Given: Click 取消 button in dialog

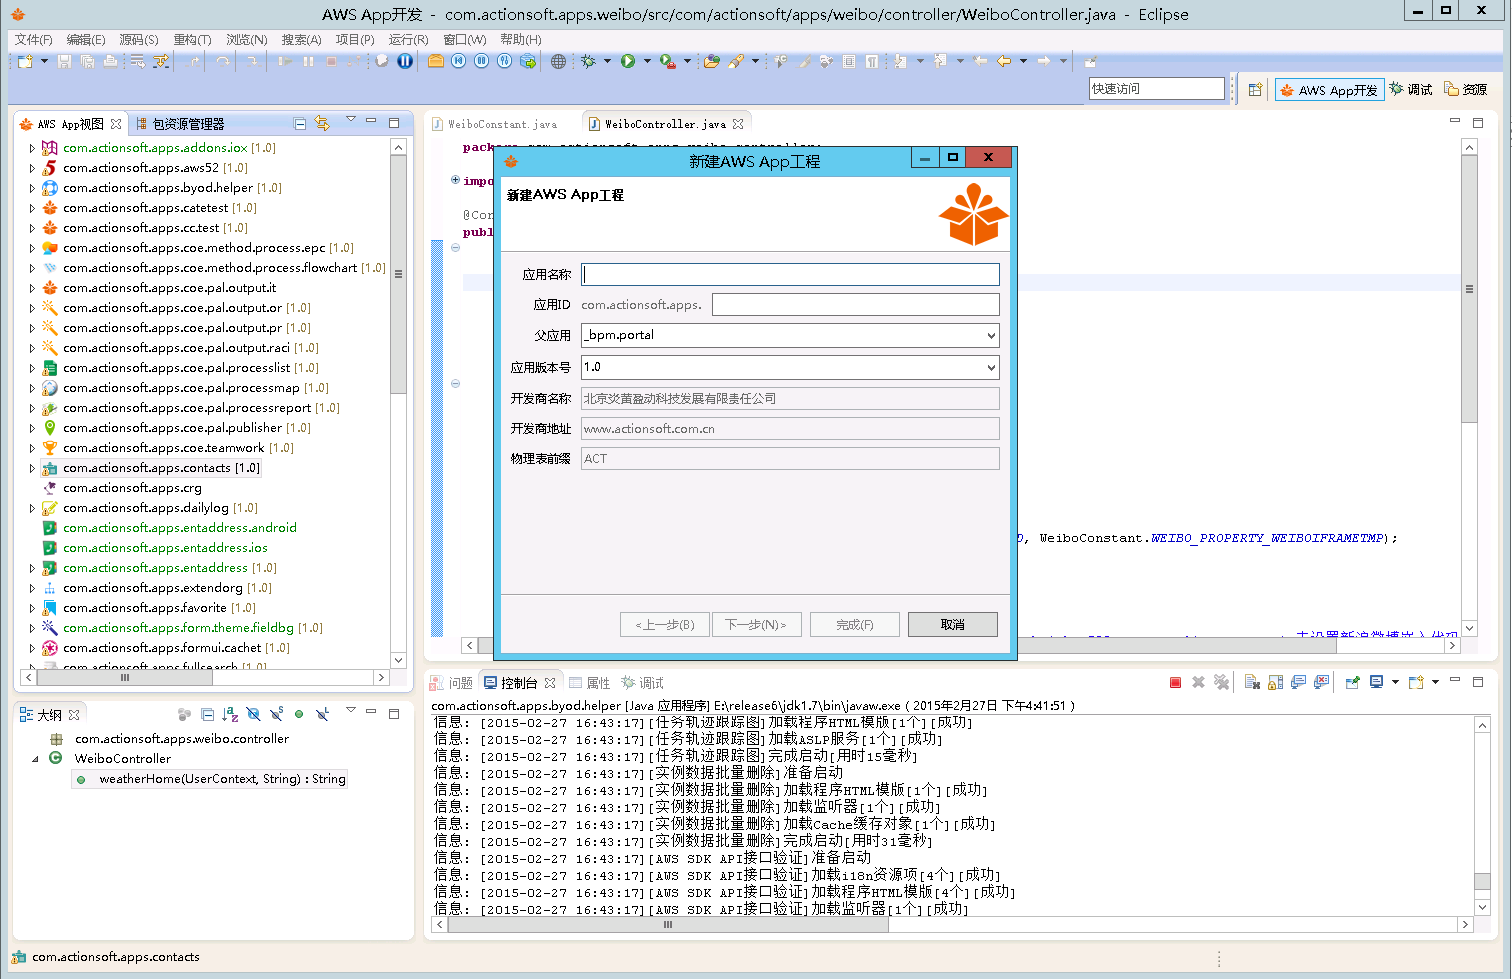Looking at the screenshot, I should 952,625.
